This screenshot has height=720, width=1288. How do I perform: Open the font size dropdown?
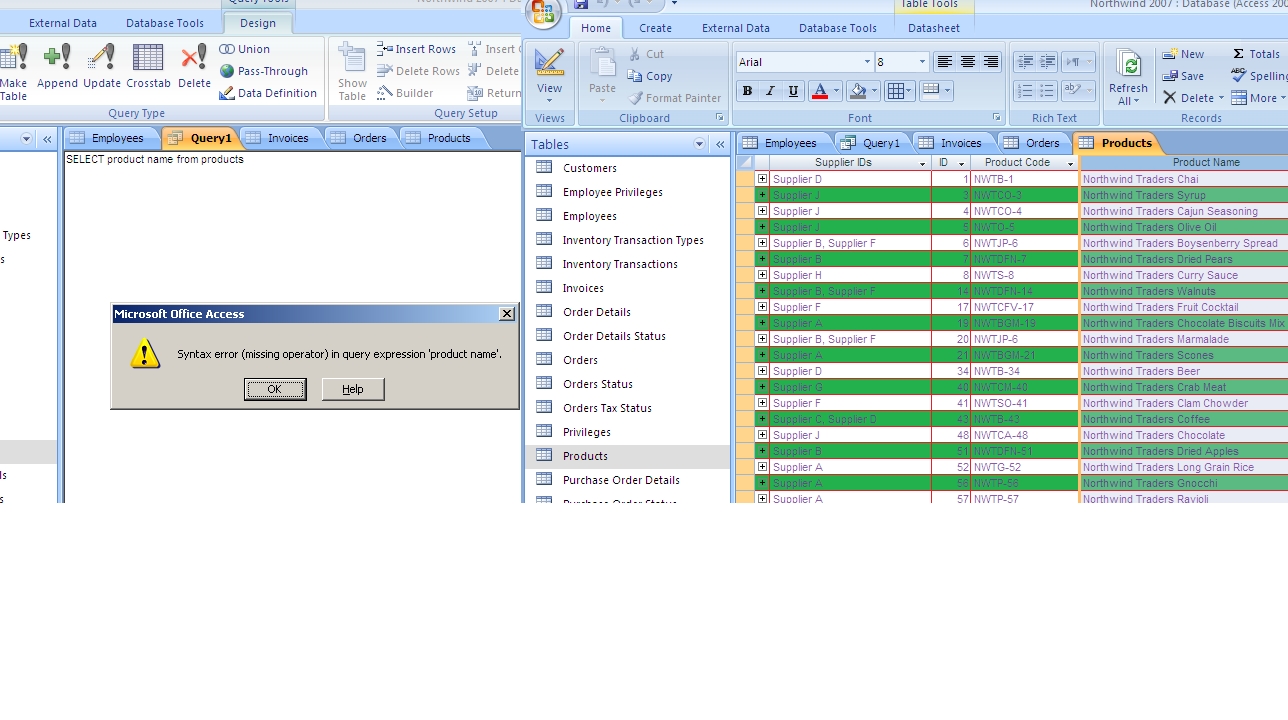pos(922,62)
